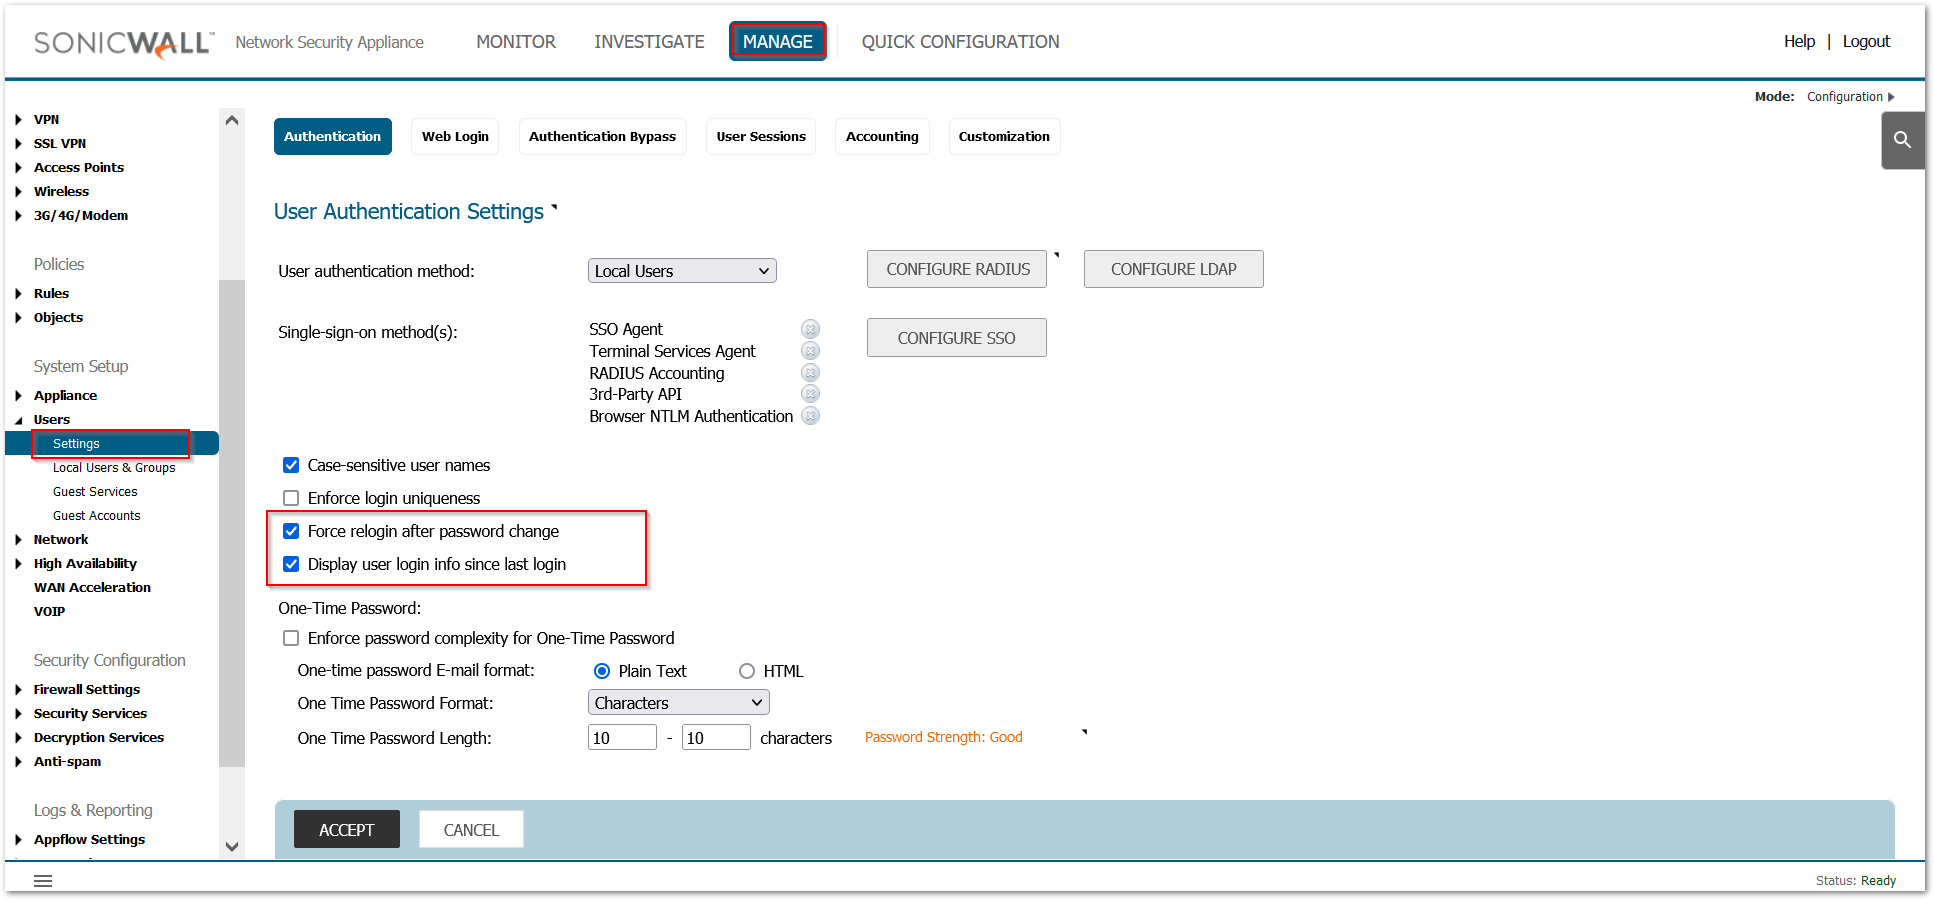This screenshot has height=900, width=1934.
Task: Open the User authentication method dropdown
Action: click(682, 271)
